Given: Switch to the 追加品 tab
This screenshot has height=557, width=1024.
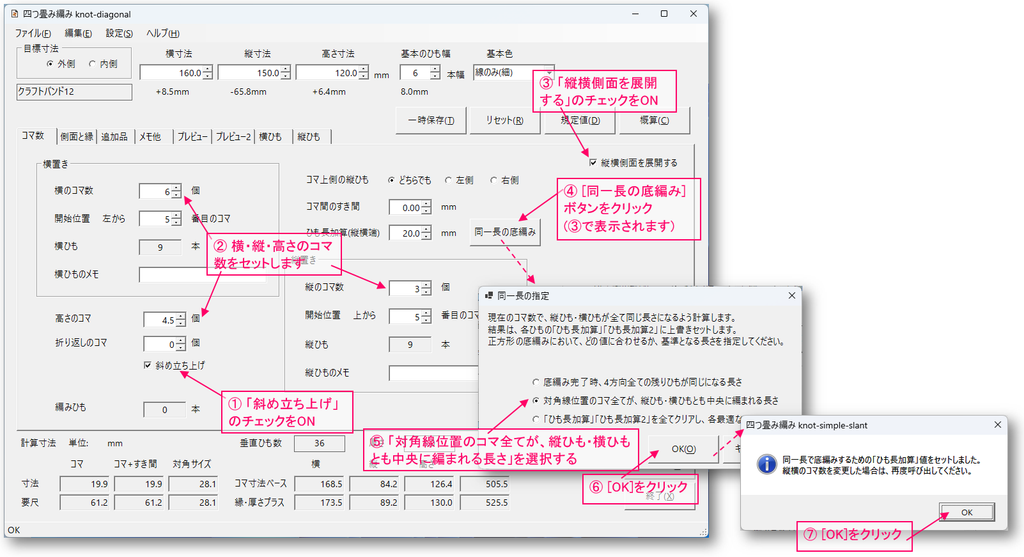Looking at the screenshot, I should 114,136.
